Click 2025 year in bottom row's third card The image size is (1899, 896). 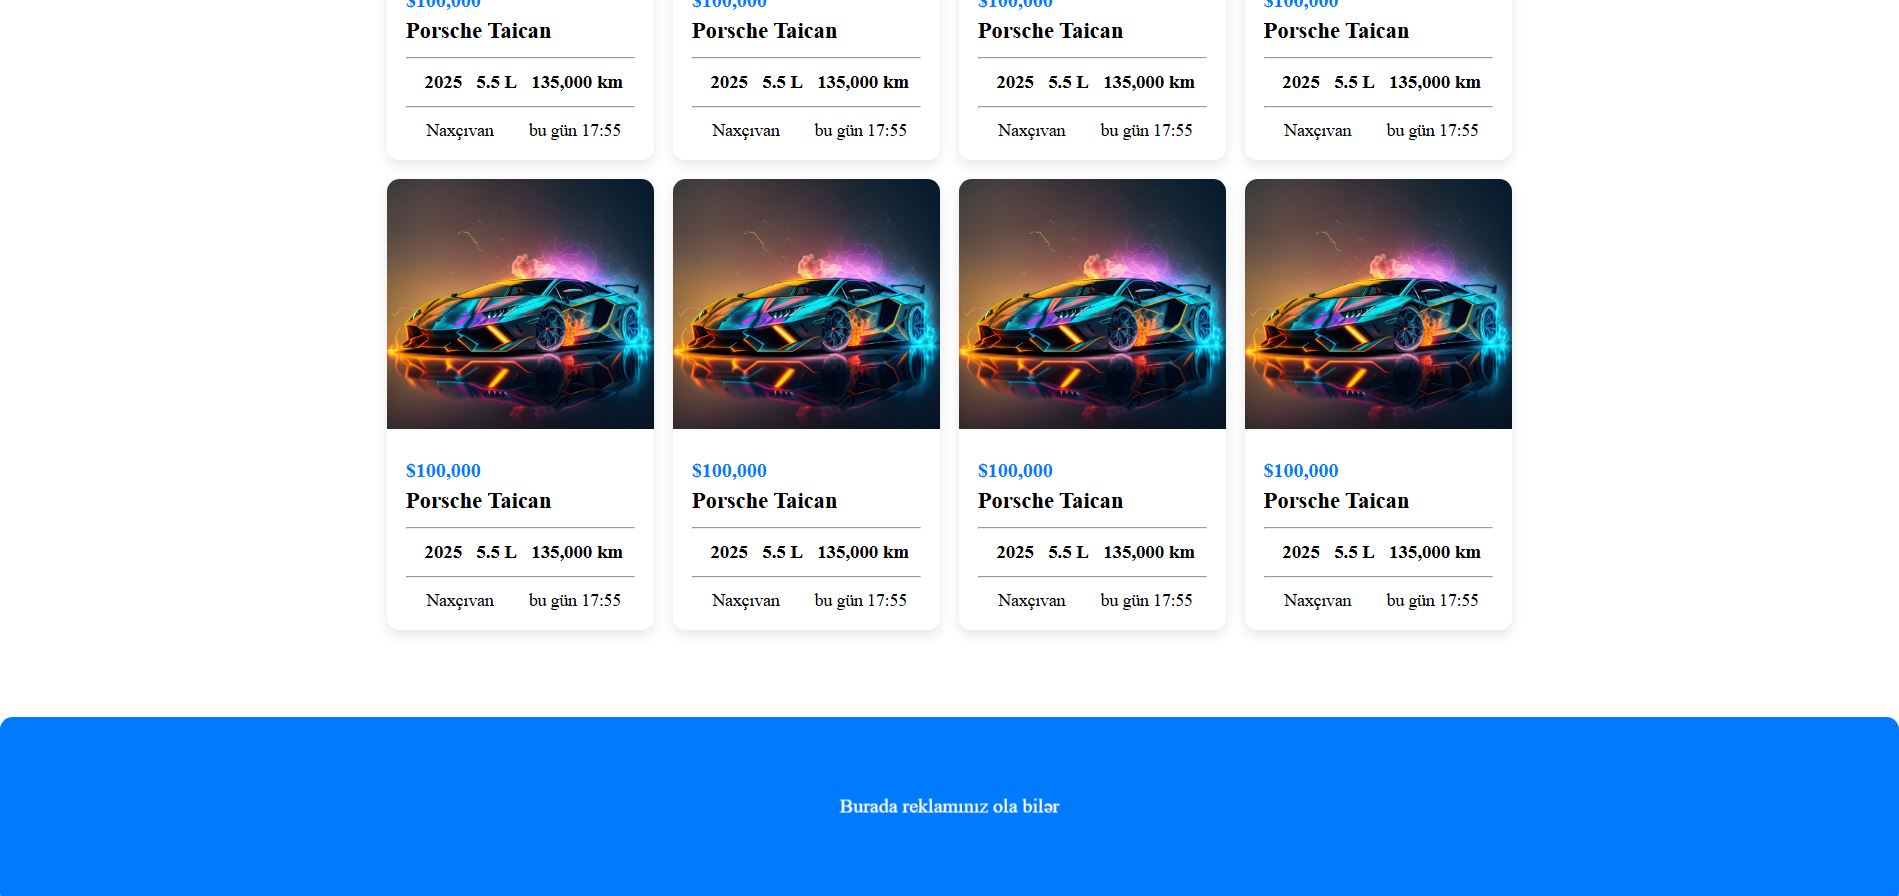pos(1015,552)
